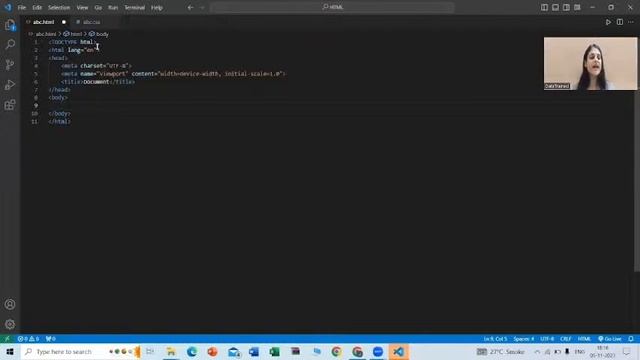Screen dimensions: 640x360
Task: Open the Explorer view in activity bar
Action: tap(10, 25)
